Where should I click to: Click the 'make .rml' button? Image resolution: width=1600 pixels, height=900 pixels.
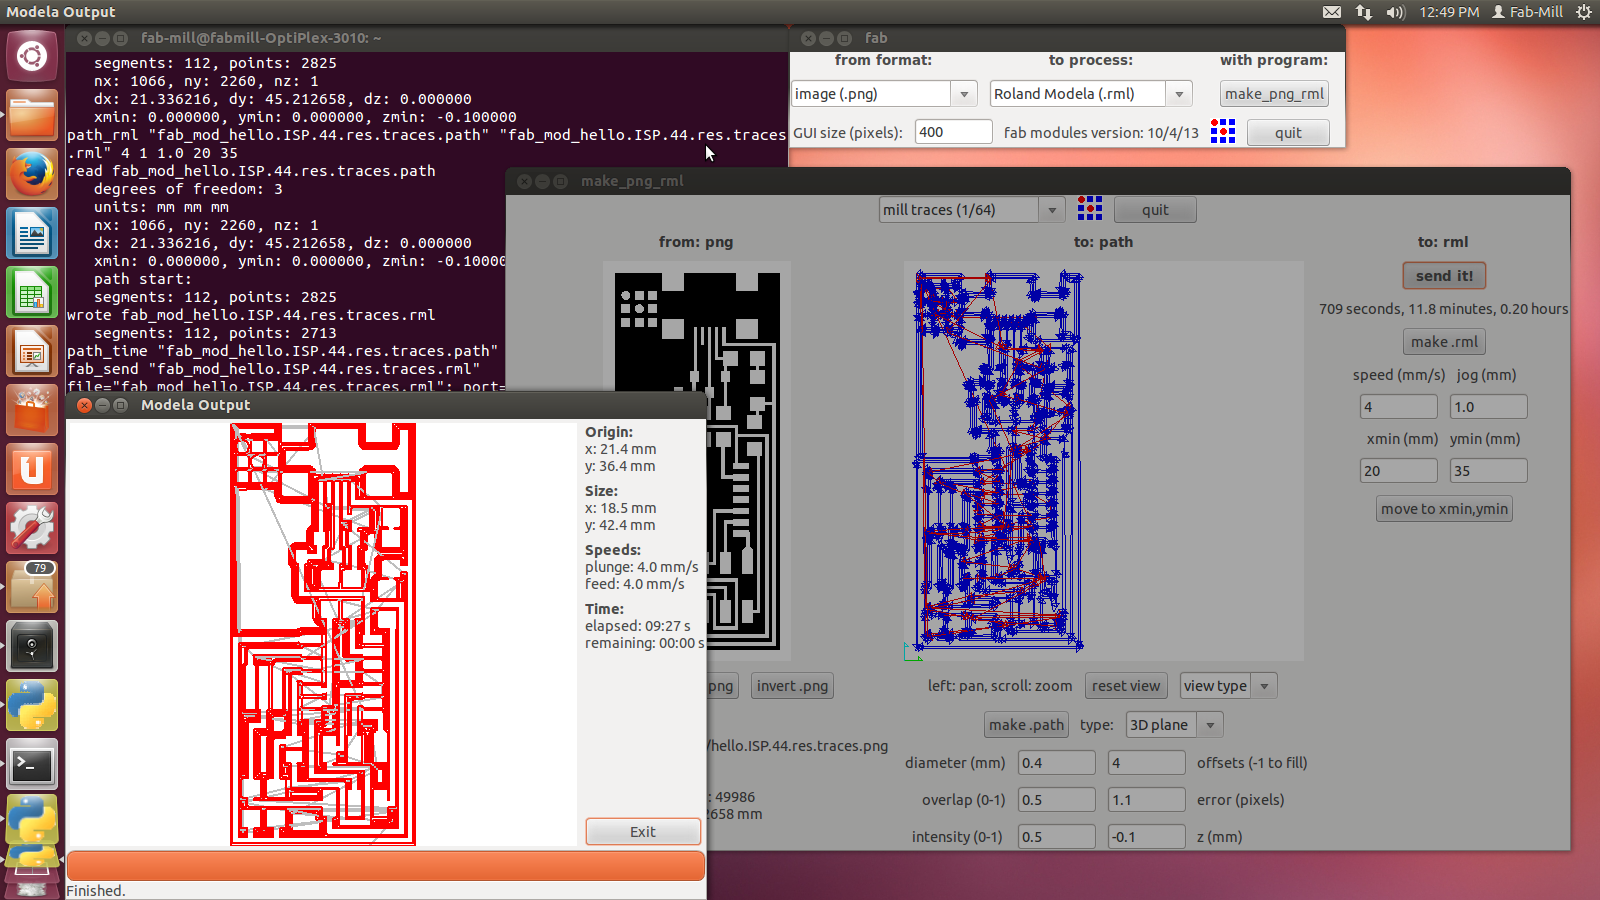click(1444, 342)
